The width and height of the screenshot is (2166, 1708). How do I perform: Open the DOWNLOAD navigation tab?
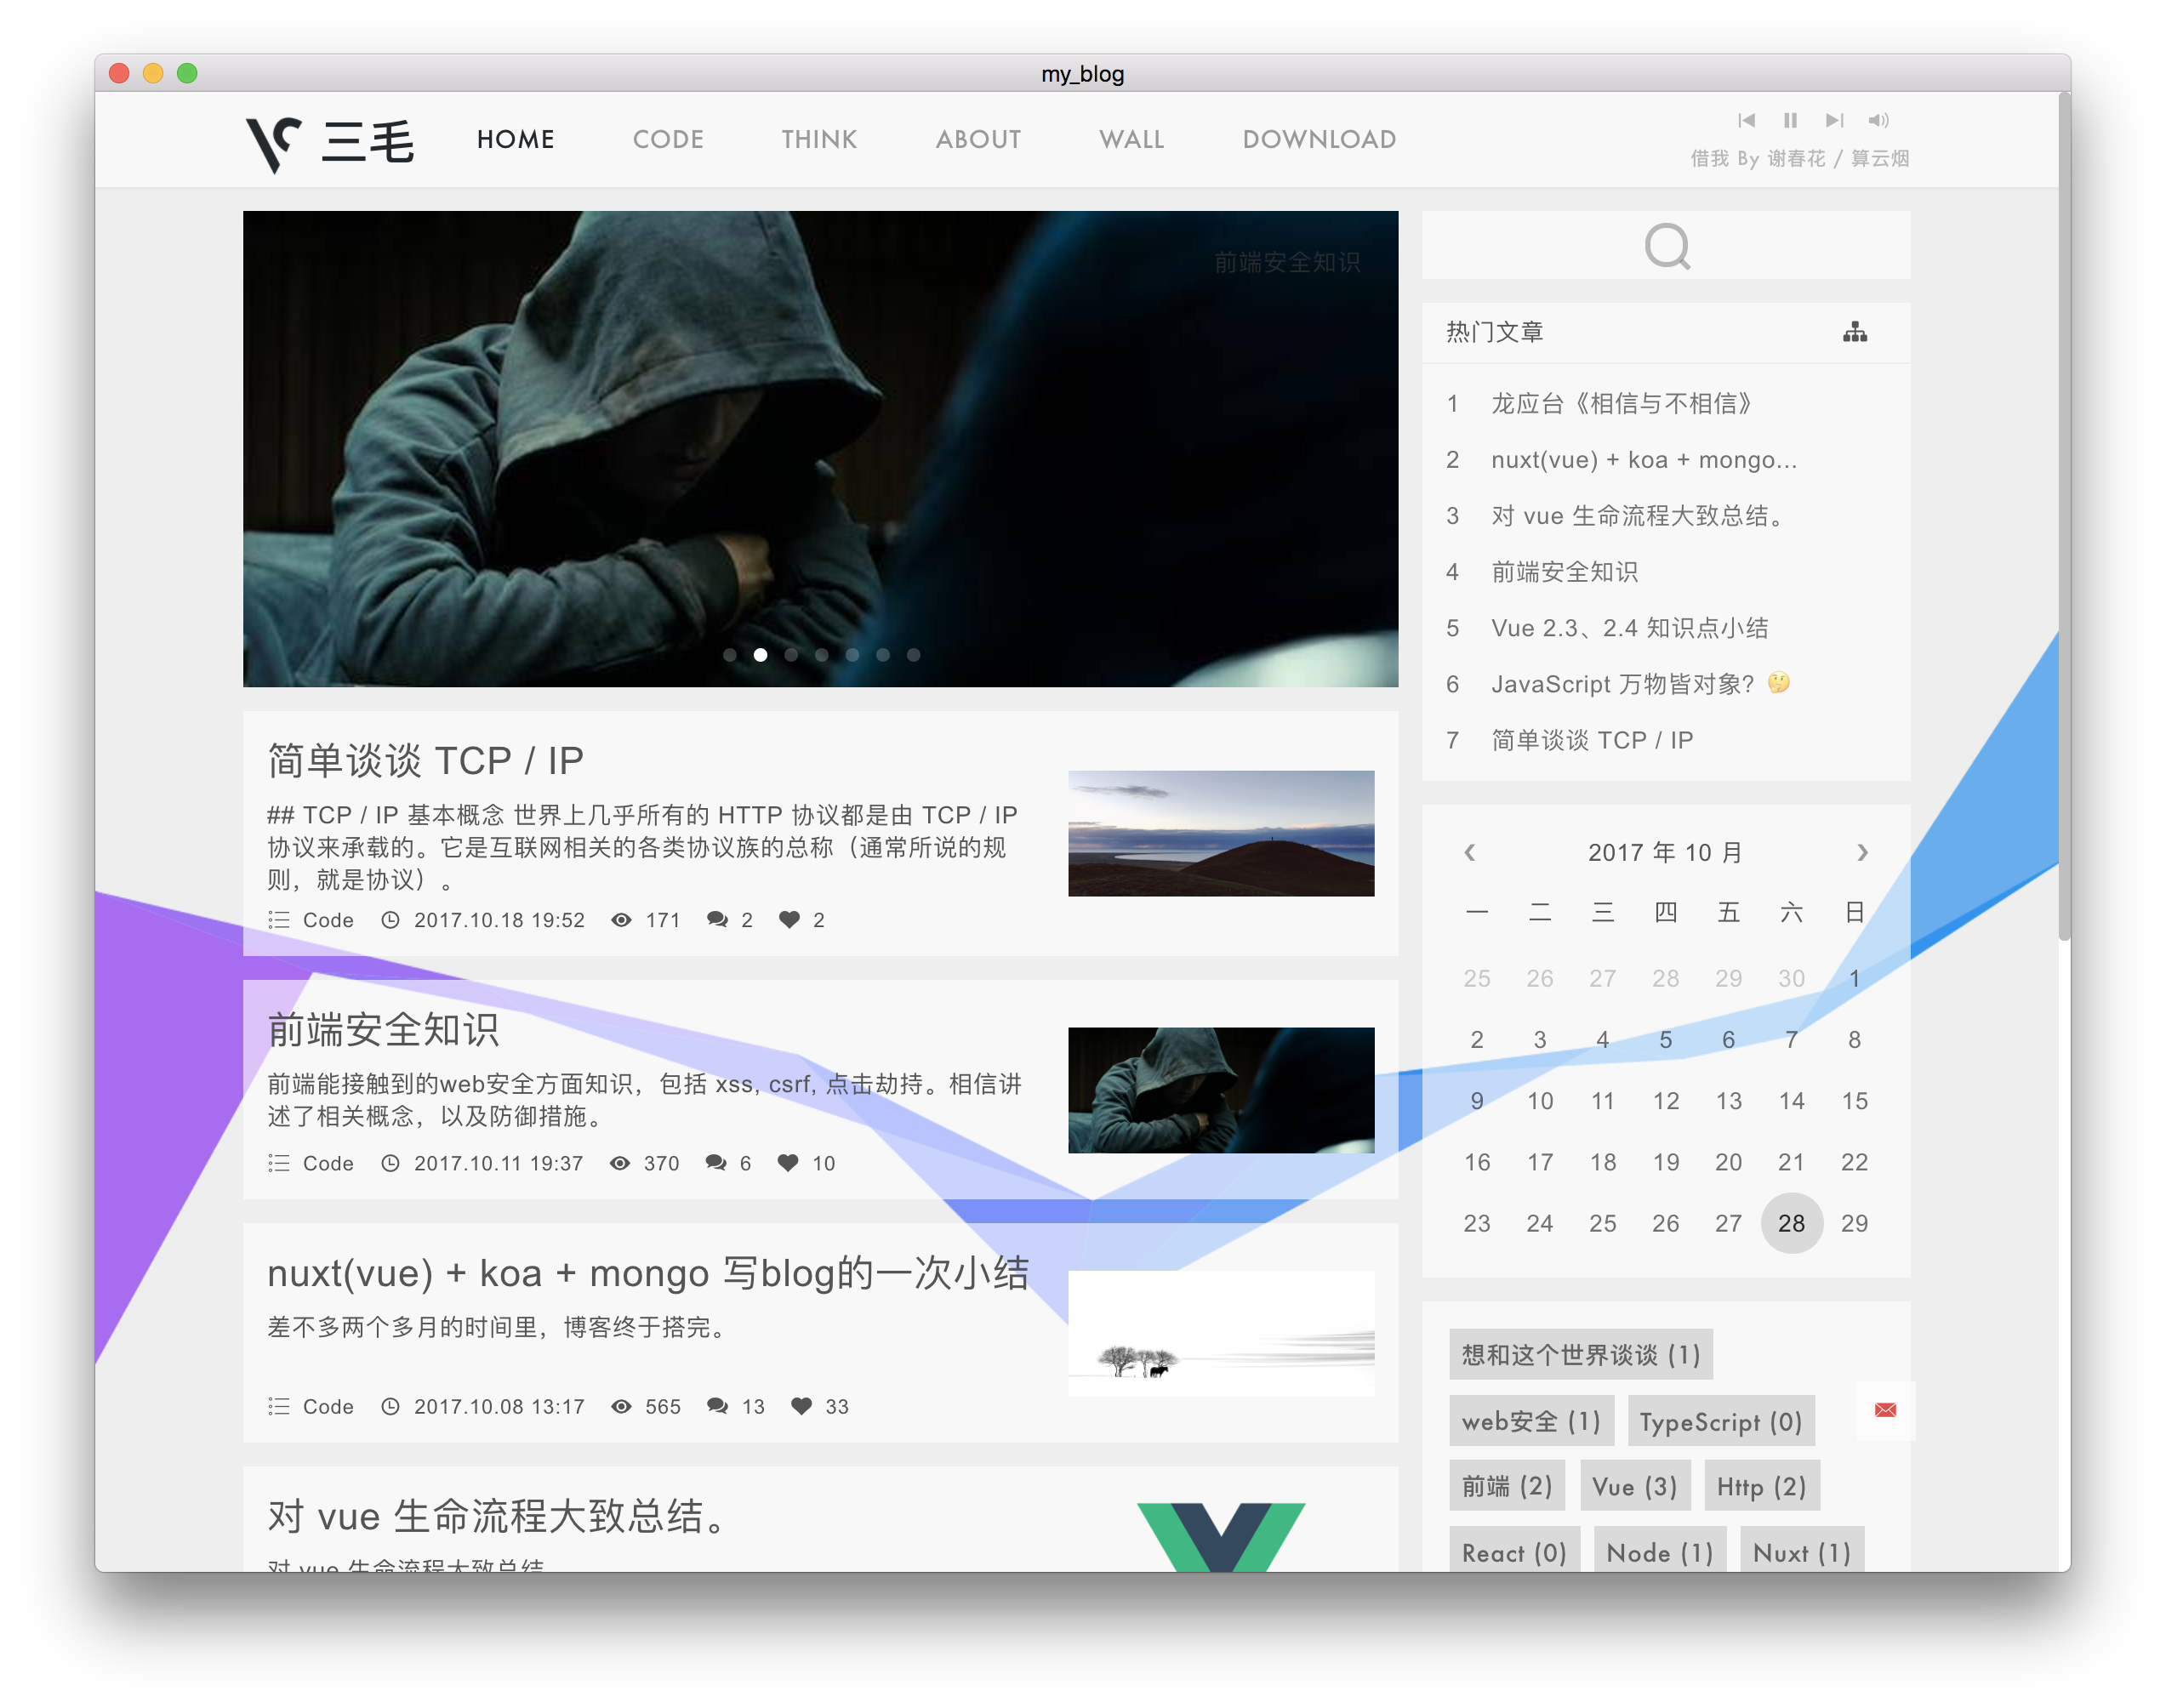coord(1319,139)
